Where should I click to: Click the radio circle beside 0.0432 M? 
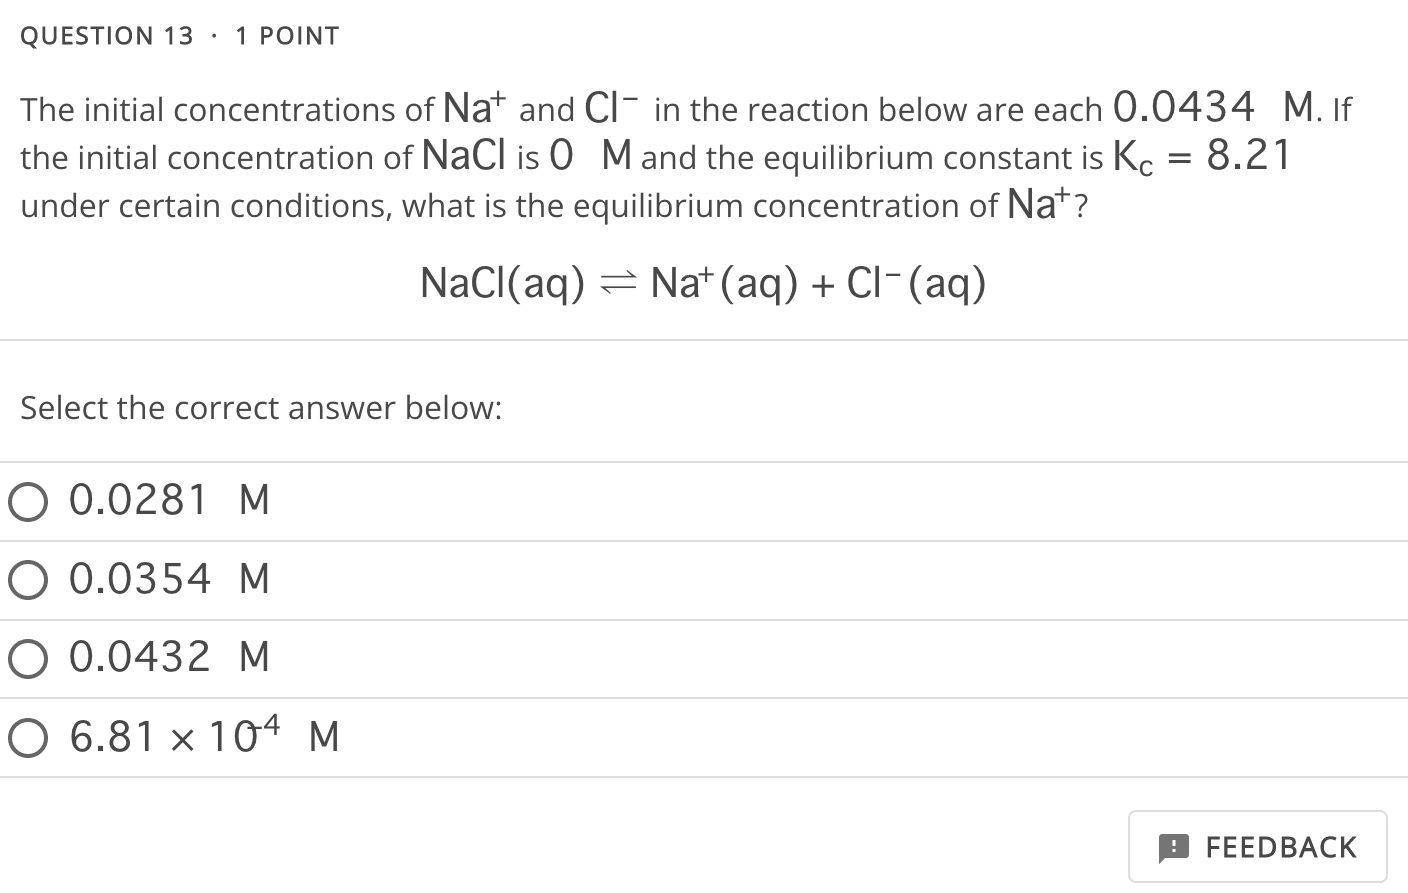click(28, 659)
